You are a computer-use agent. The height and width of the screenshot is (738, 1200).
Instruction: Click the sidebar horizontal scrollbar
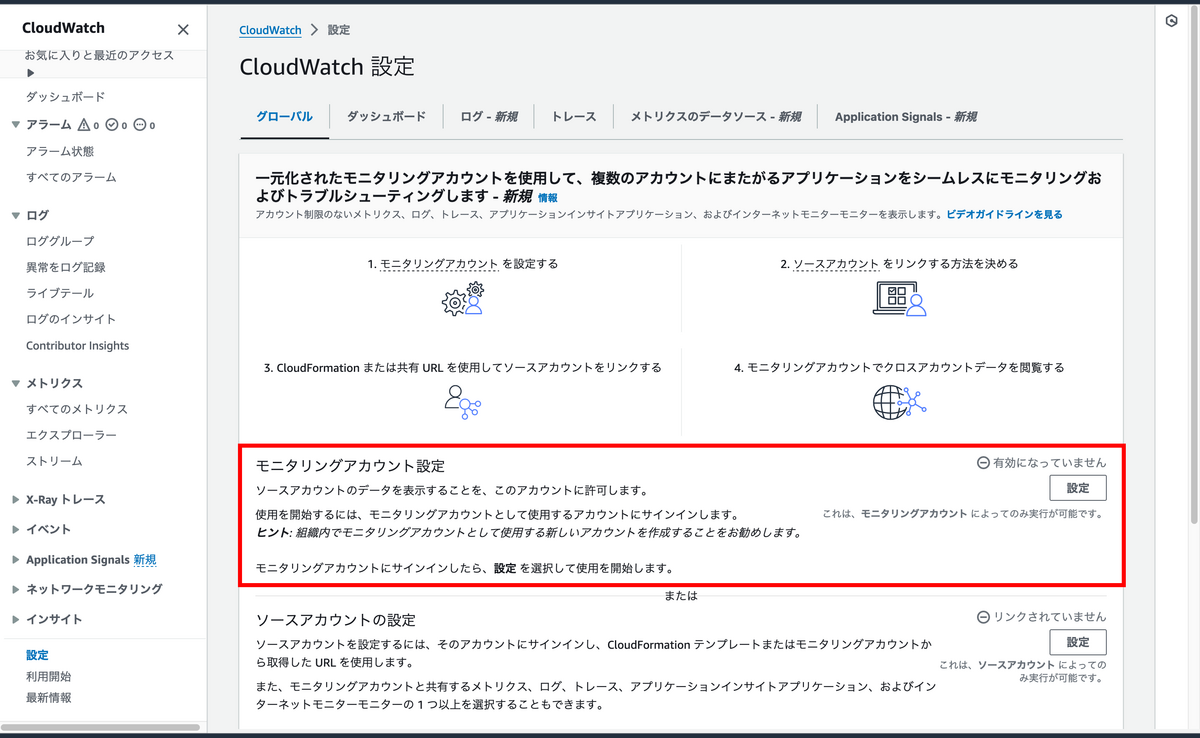point(100,727)
